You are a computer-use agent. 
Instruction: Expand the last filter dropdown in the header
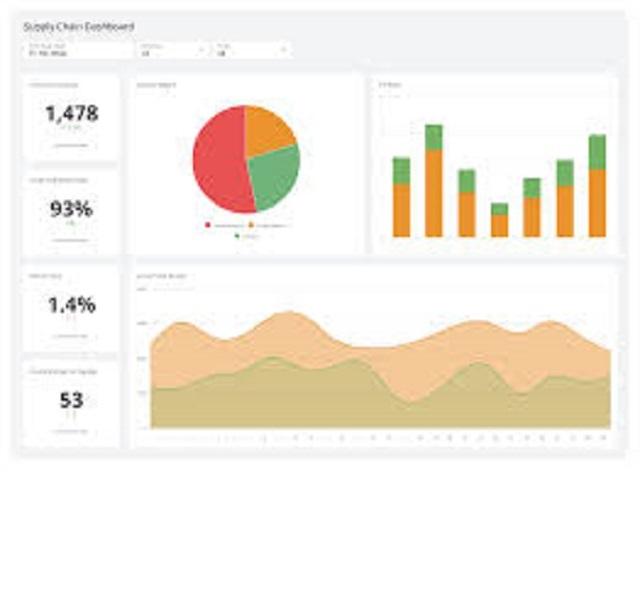tap(251, 50)
